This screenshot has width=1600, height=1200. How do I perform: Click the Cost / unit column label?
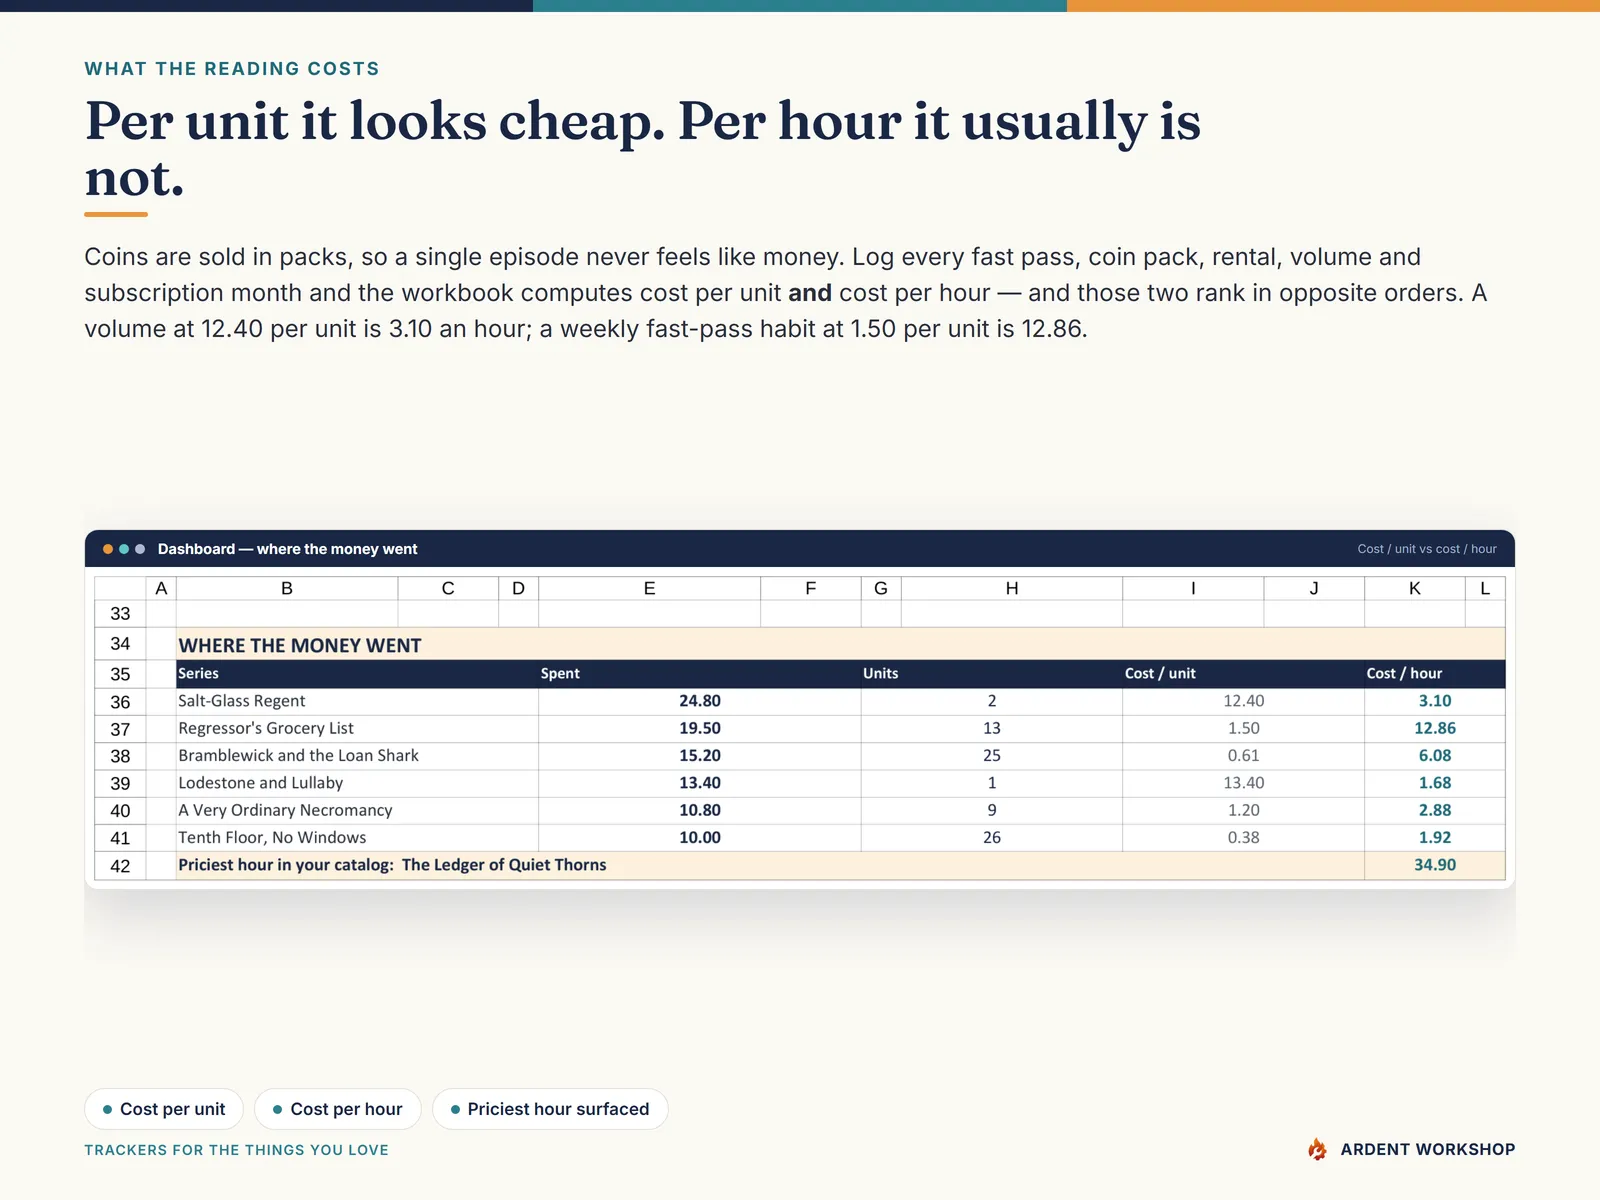(1160, 673)
